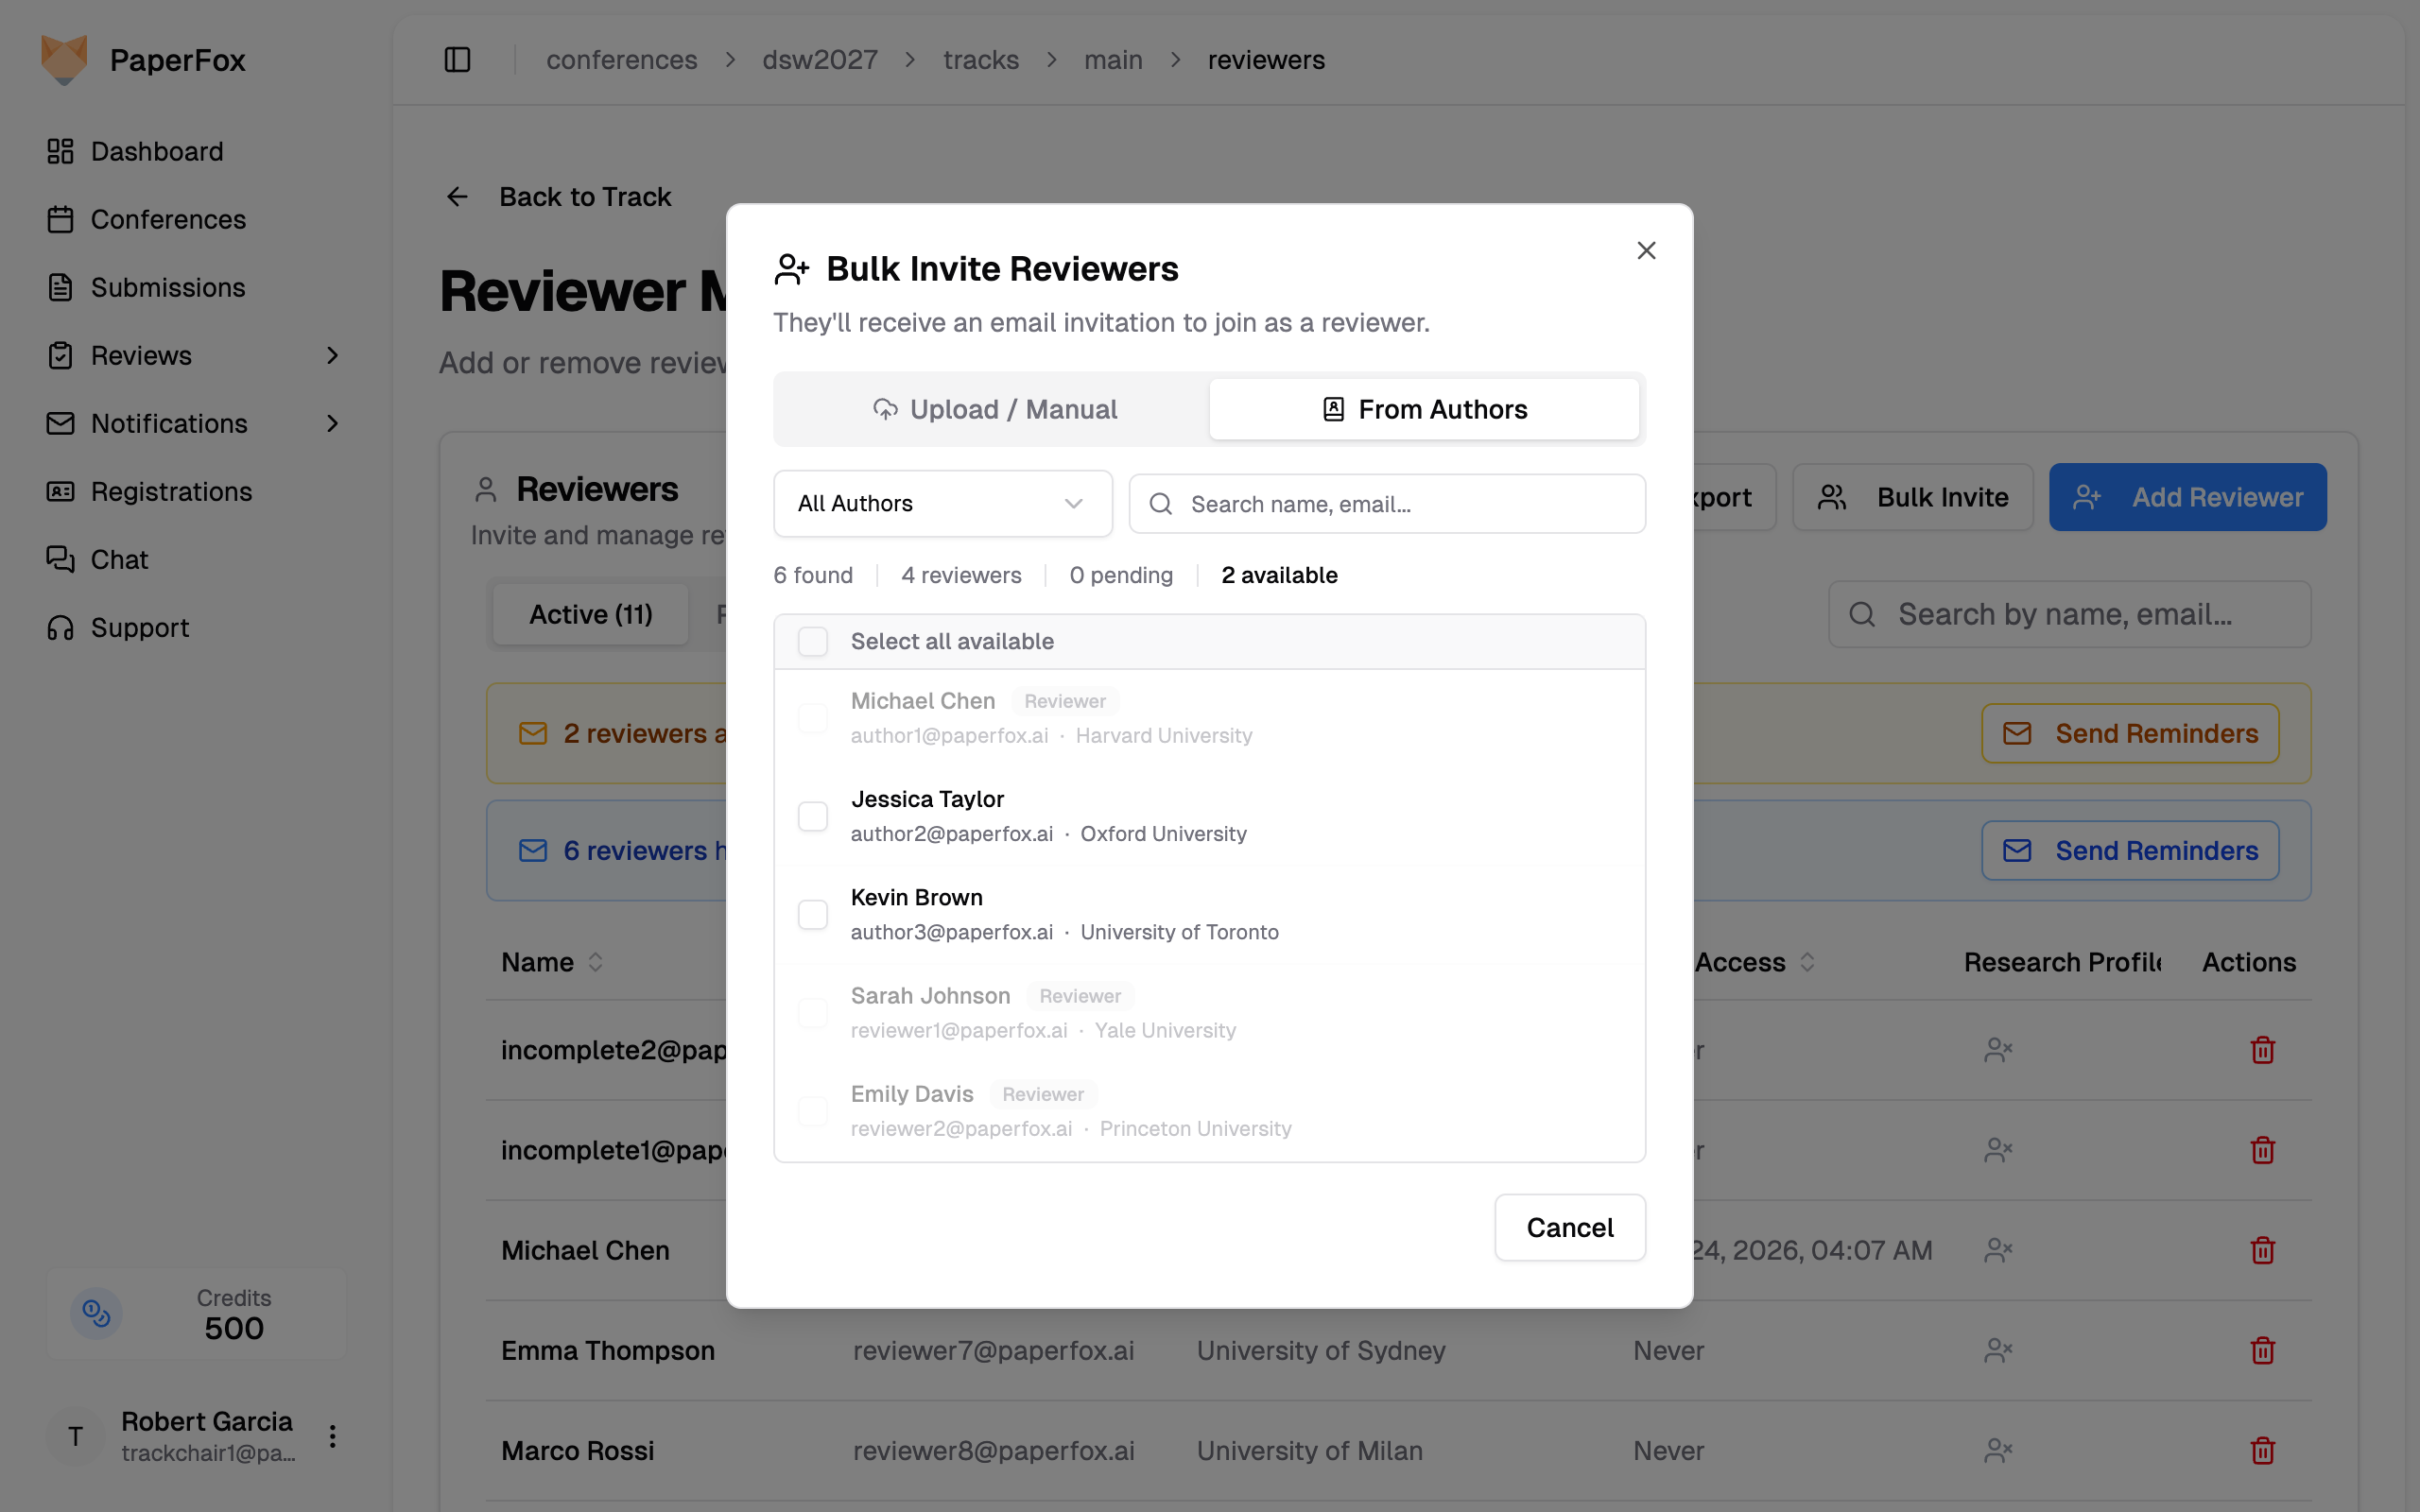Check the Select all available checkbox
The image size is (2420, 1512).
[x=813, y=641]
